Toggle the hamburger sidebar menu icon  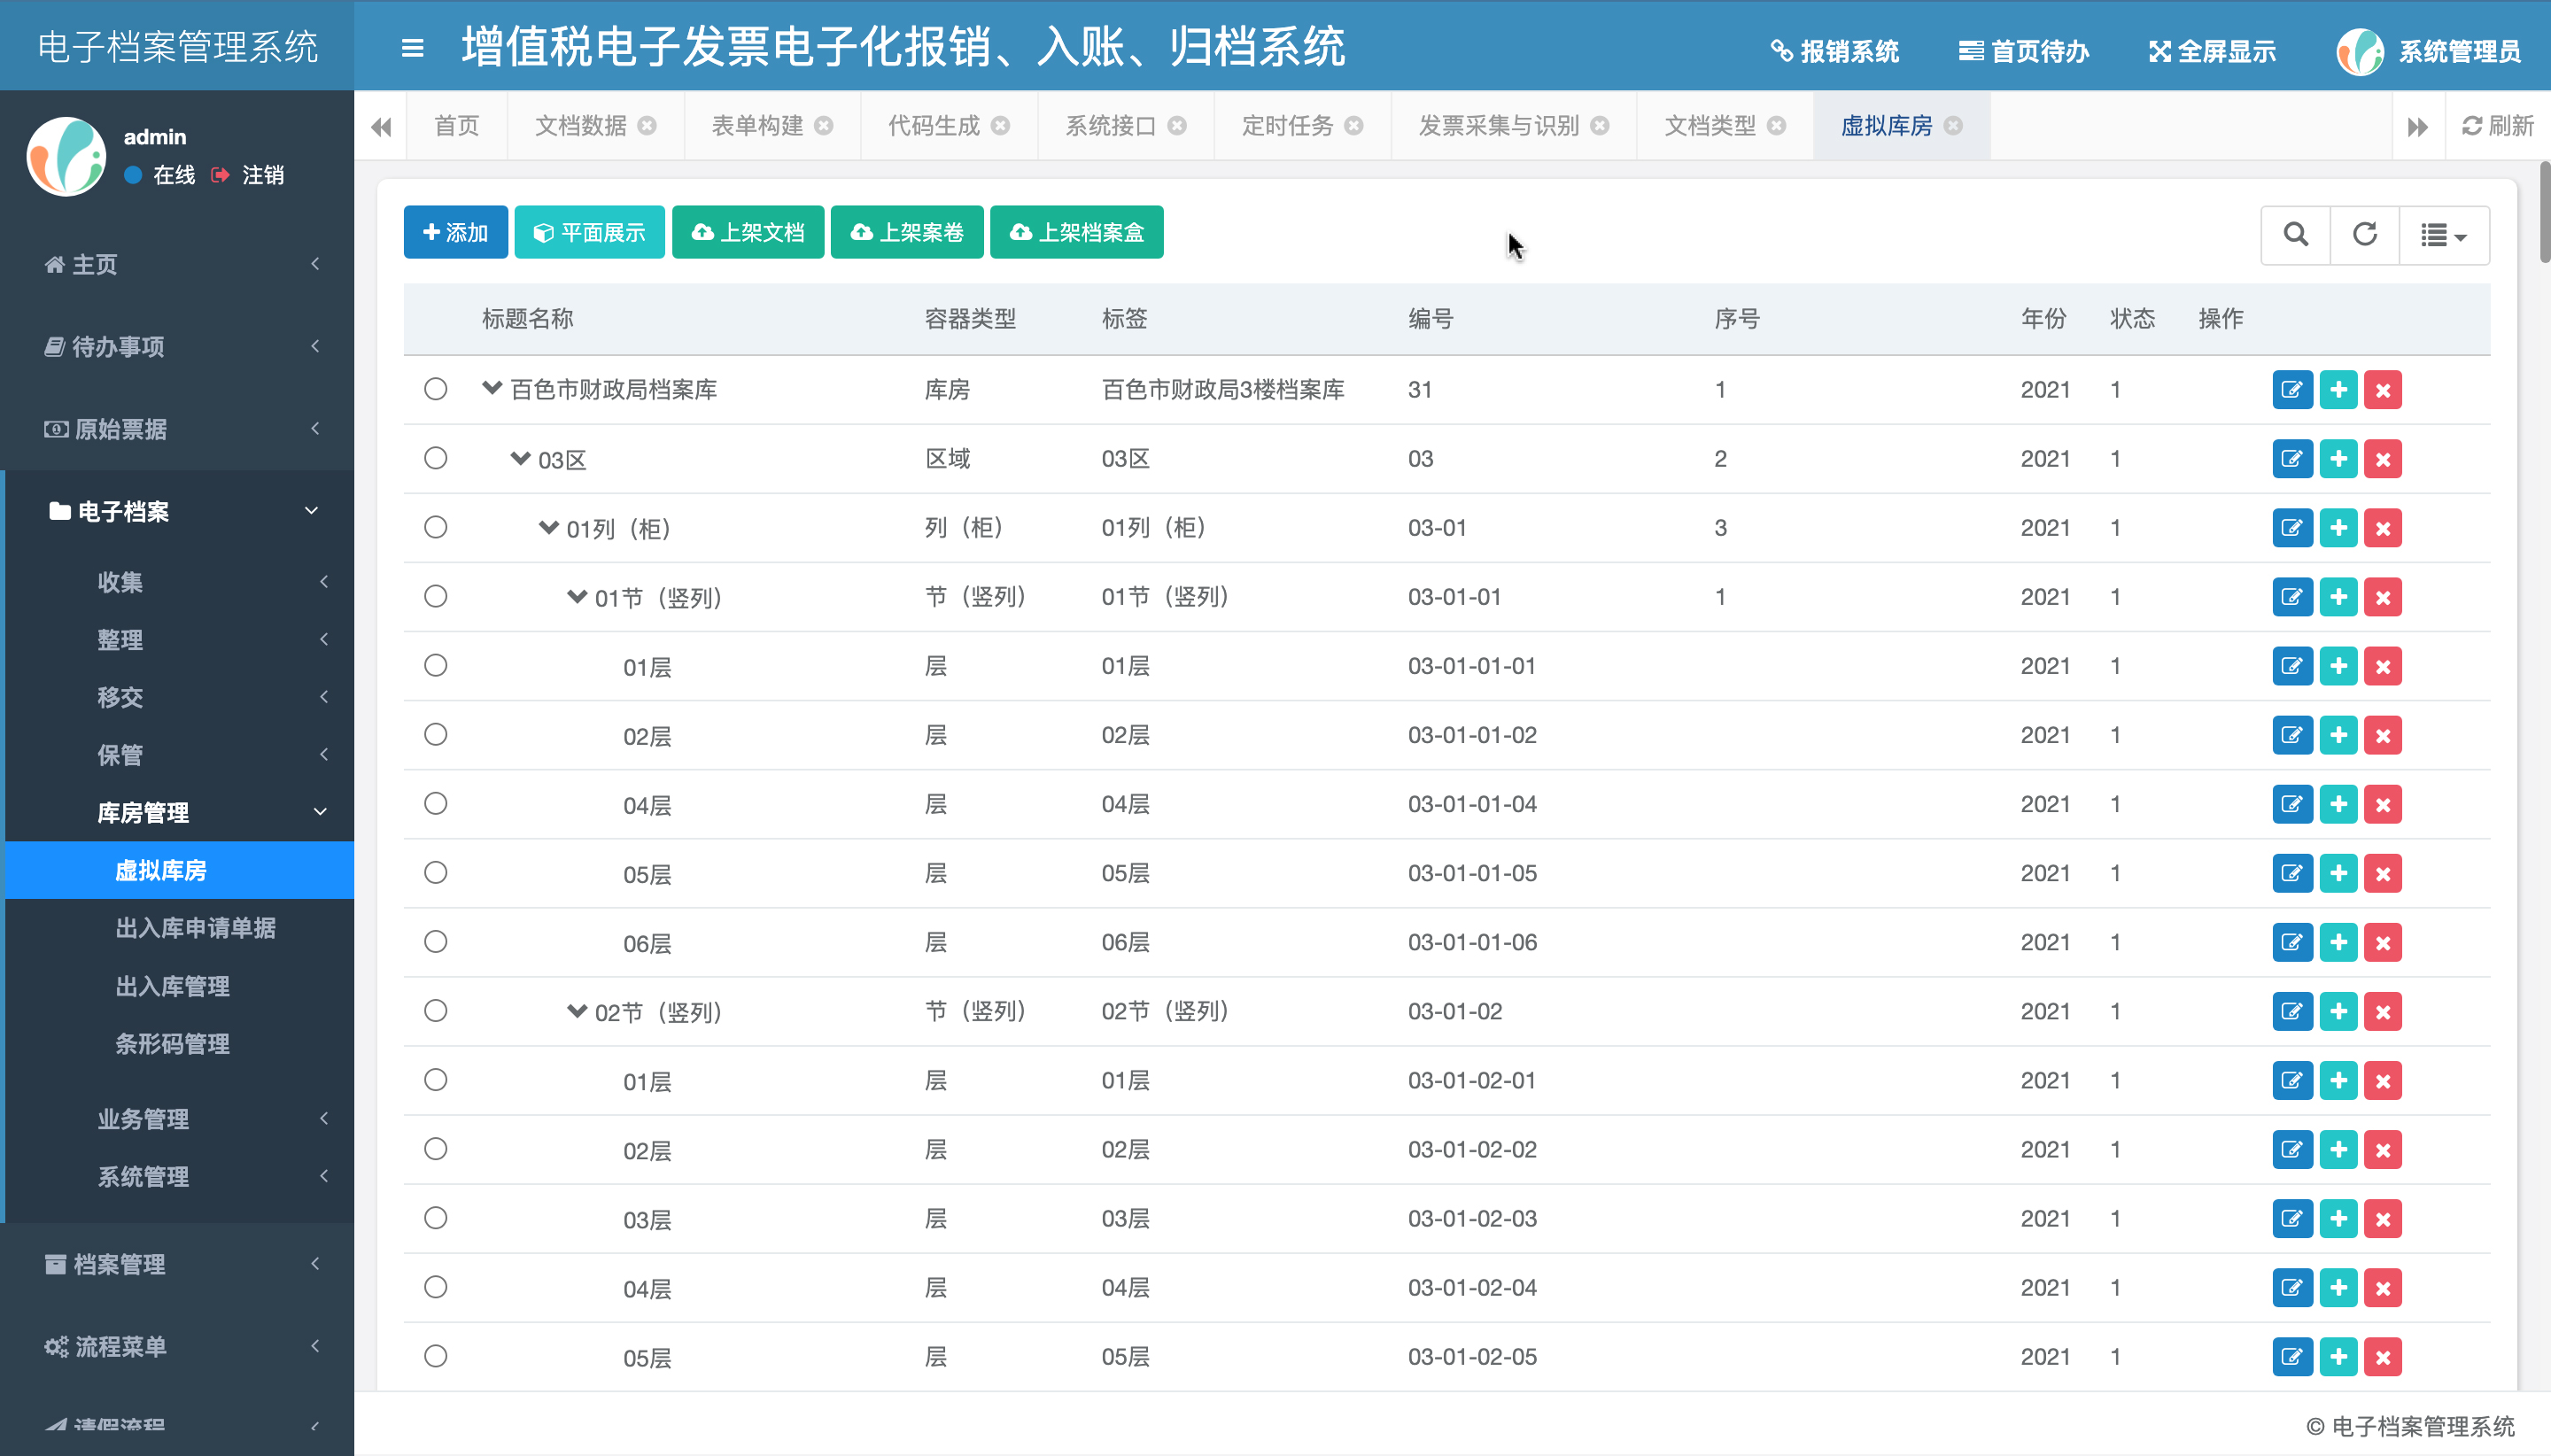412,48
